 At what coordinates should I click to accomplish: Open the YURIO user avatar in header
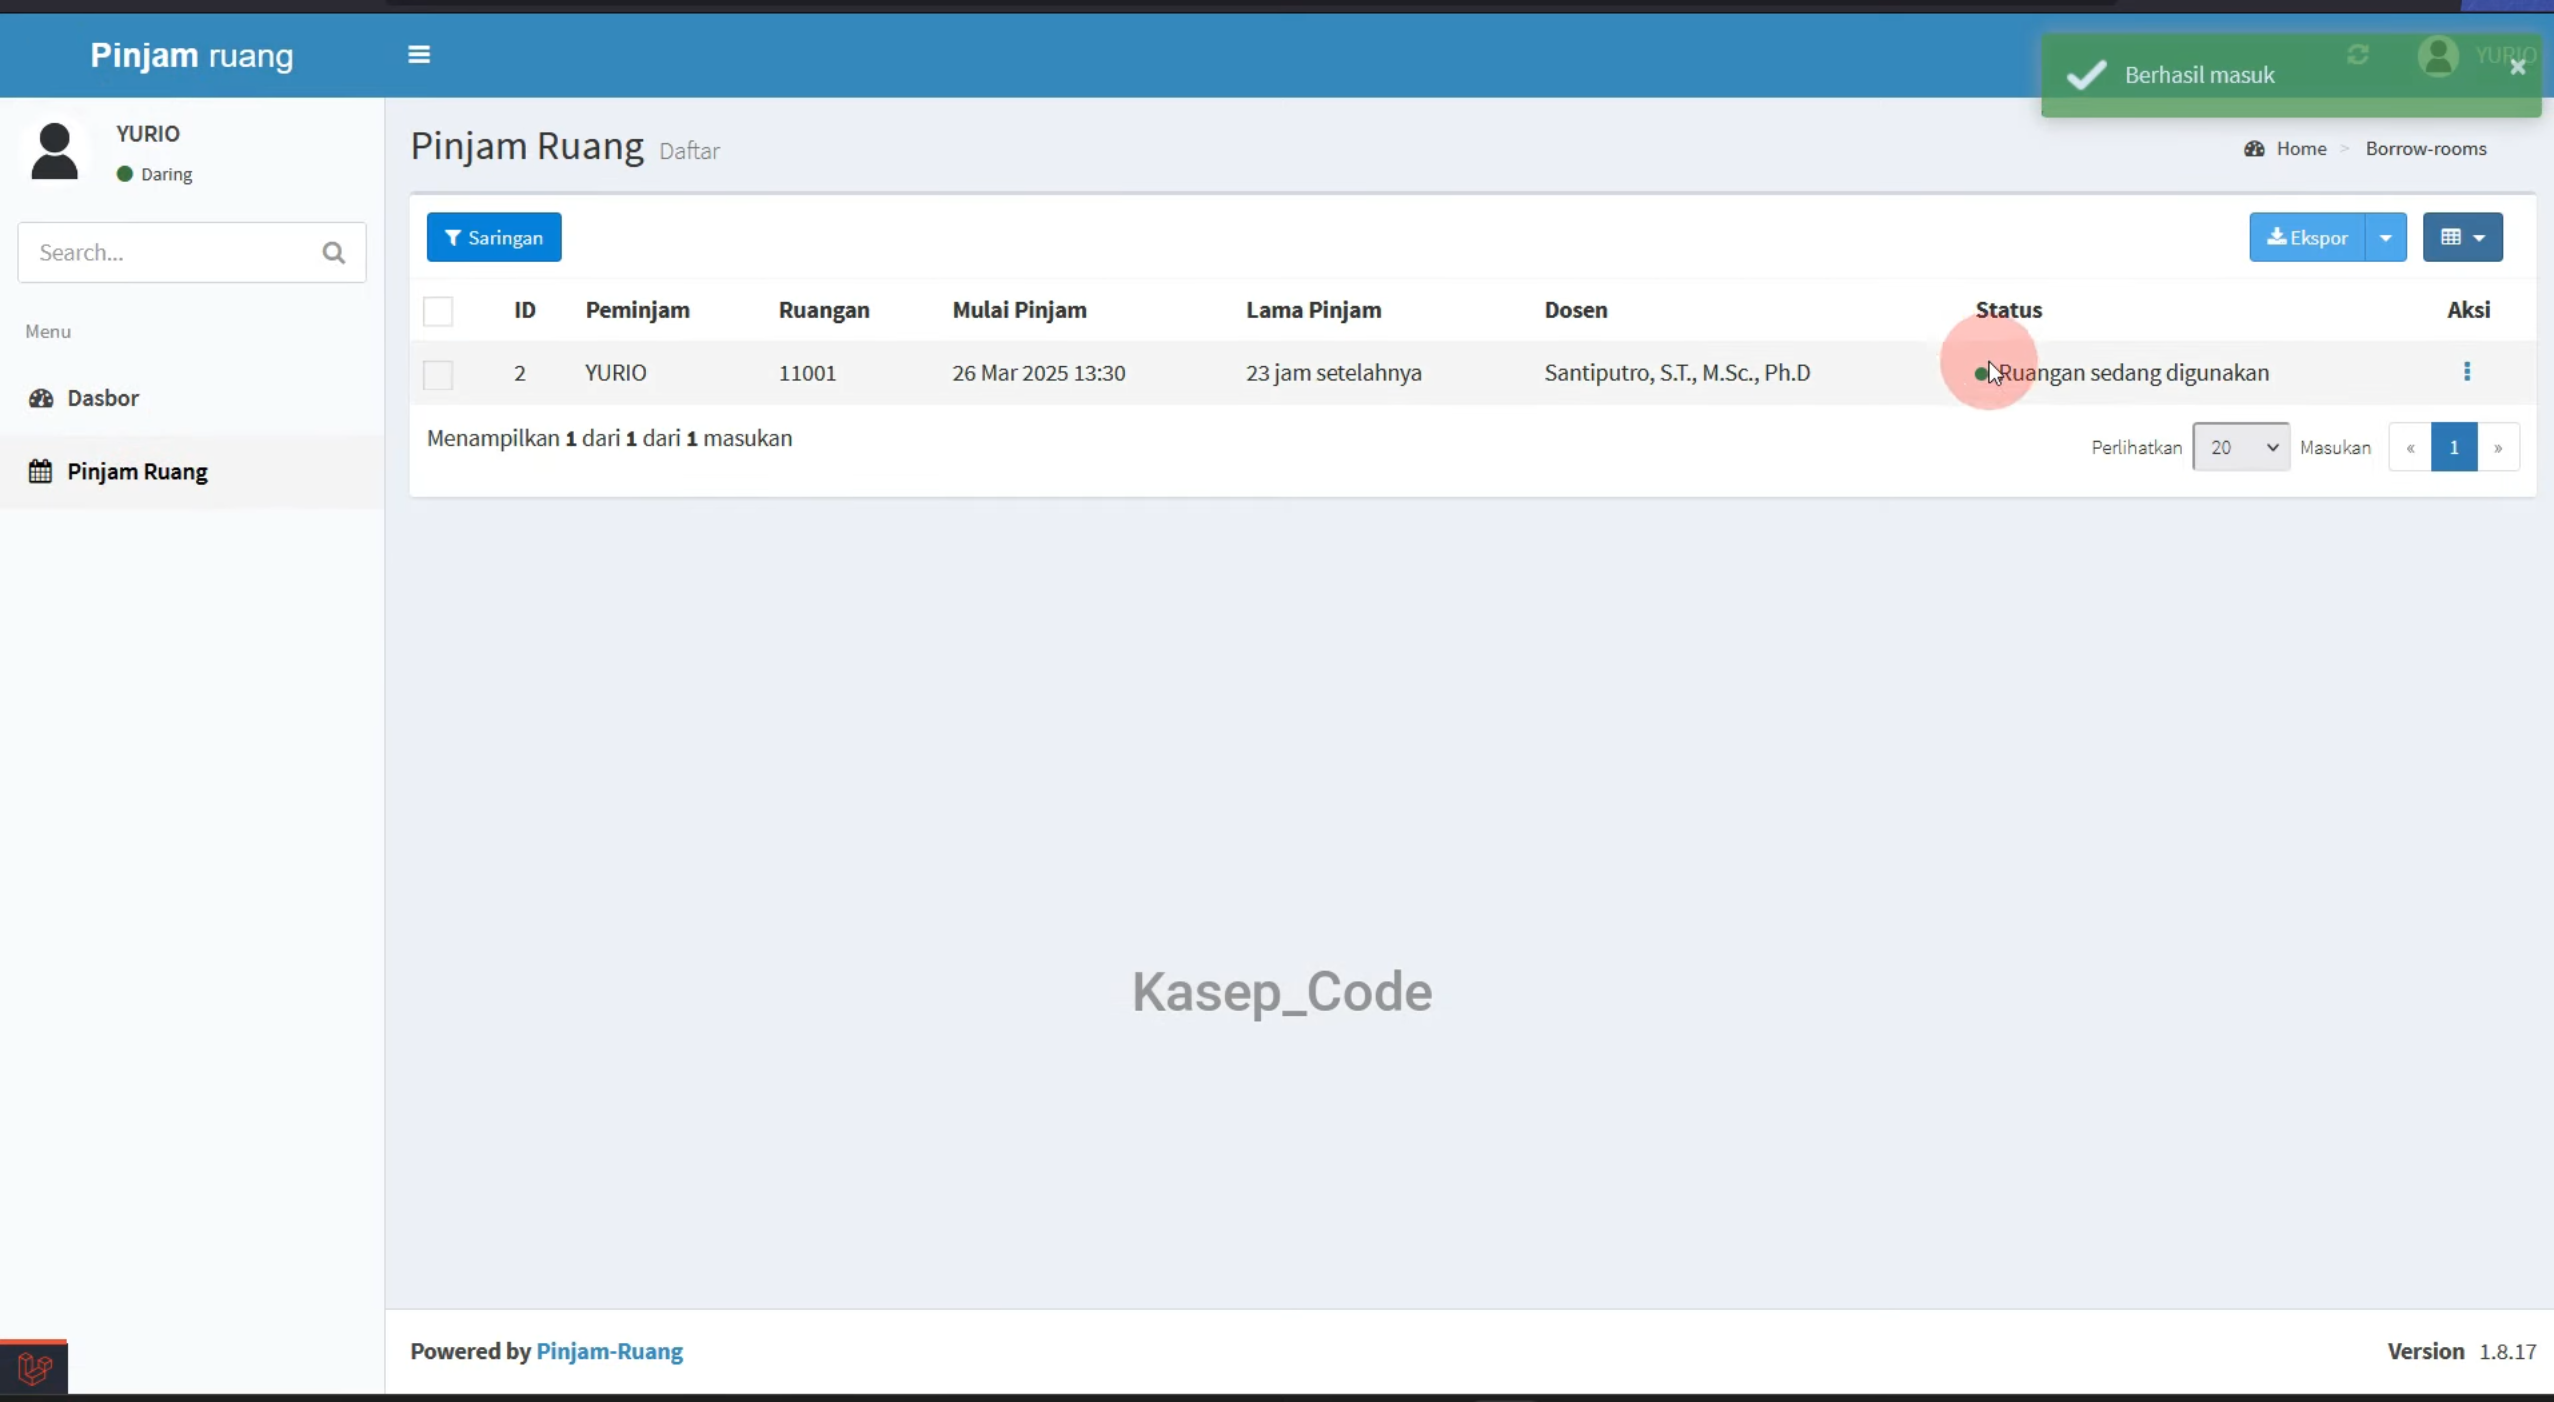click(2438, 56)
